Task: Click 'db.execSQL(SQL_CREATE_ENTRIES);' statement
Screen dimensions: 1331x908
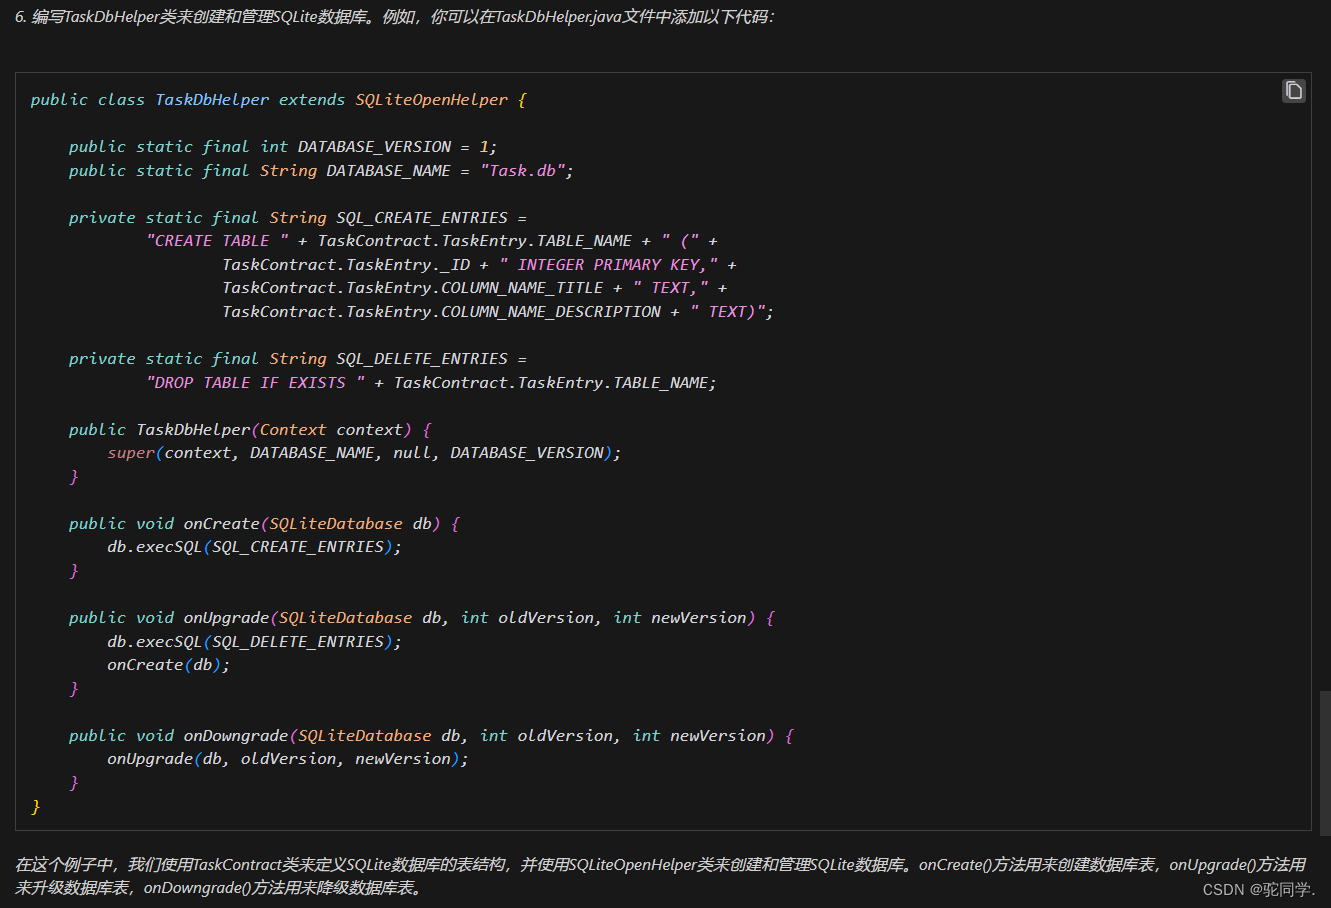Action: tap(254, 547)
